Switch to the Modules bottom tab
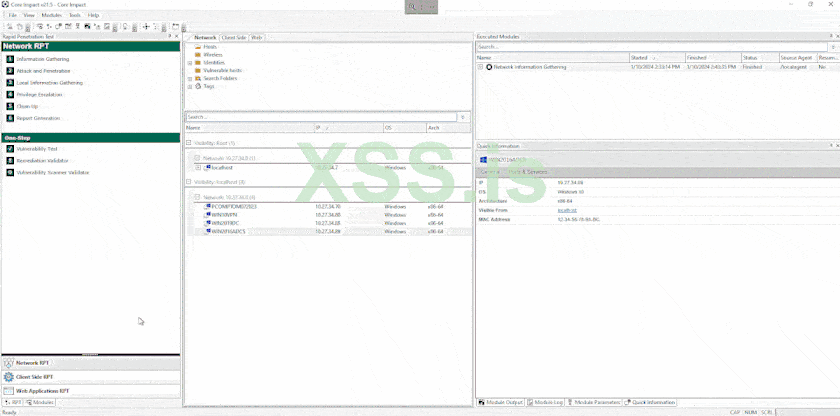The height and width of the screenshot is (416, 840). click(x=40, y=402)
